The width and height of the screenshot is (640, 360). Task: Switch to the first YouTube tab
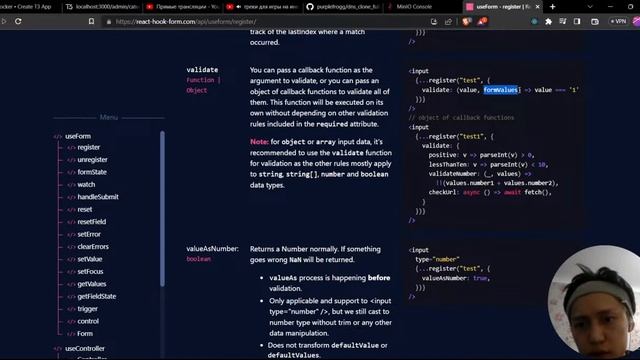point(183,7)
